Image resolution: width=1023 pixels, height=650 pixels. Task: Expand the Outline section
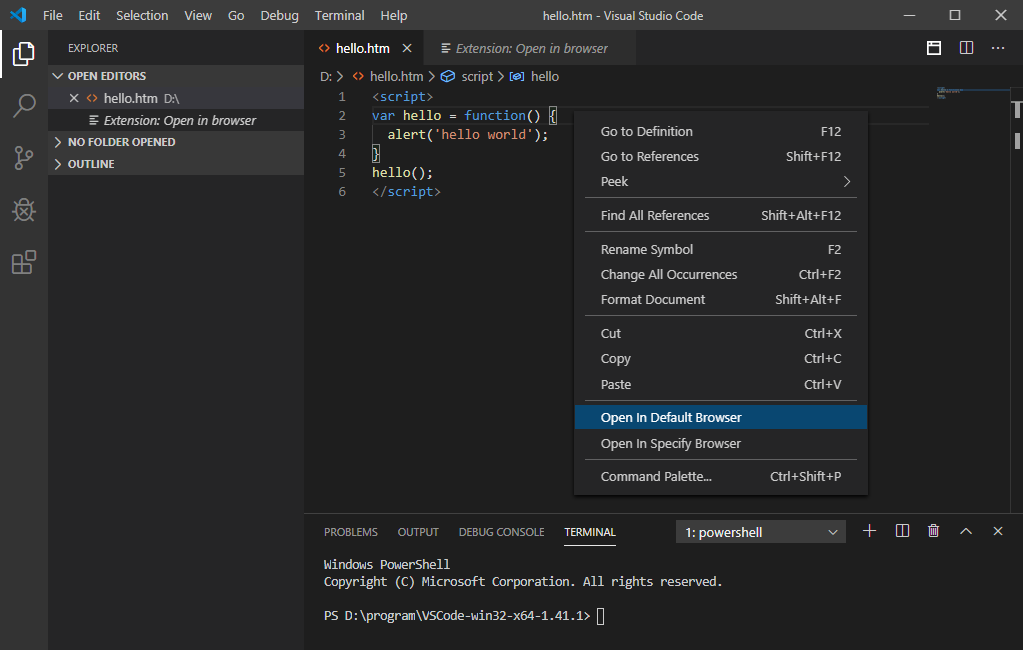[91, 164]
